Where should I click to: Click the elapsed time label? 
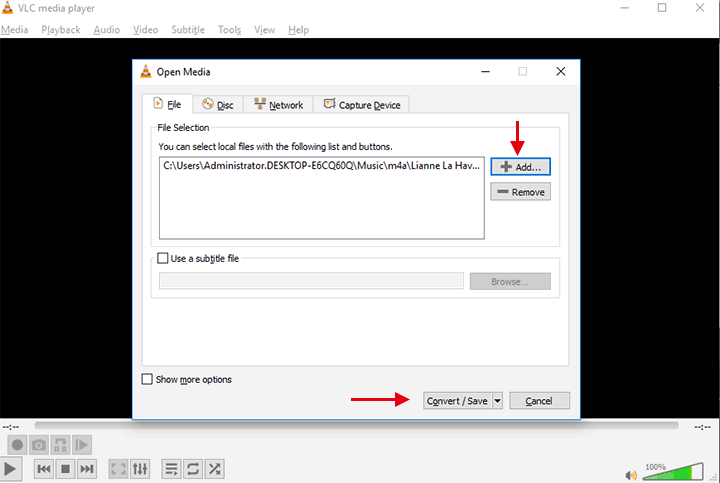click(11, 427)
